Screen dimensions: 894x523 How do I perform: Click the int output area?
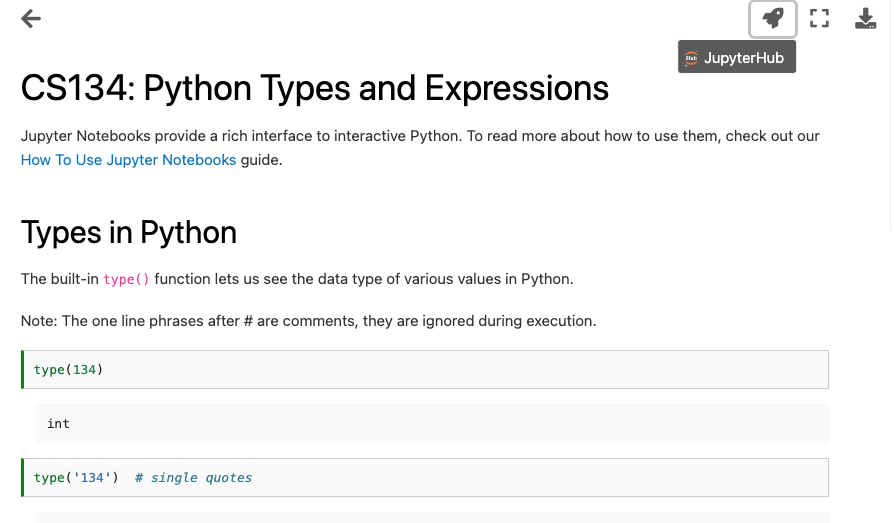click(x=432, y=424)
